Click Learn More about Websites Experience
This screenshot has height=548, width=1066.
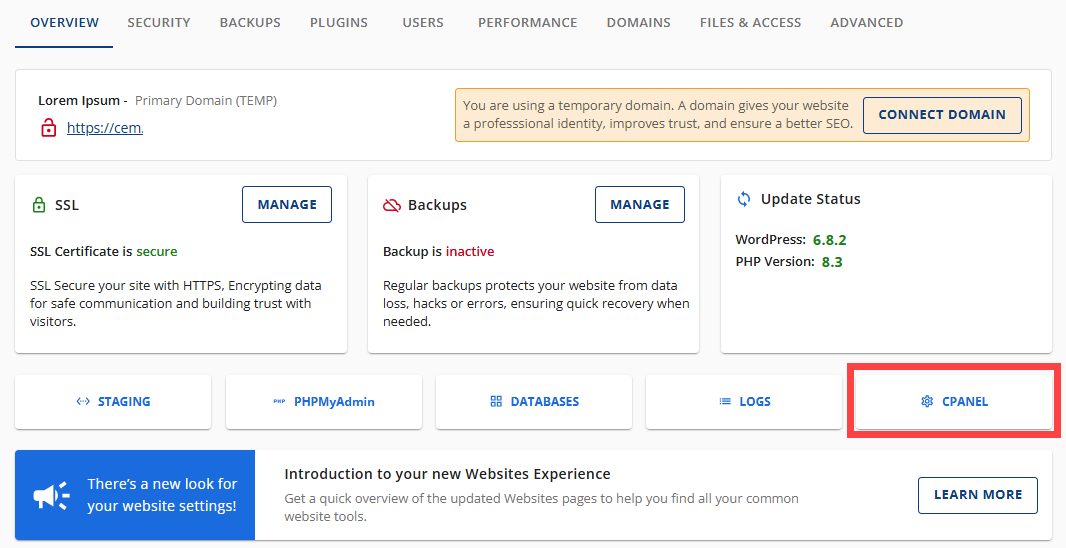tap(977, 495)
